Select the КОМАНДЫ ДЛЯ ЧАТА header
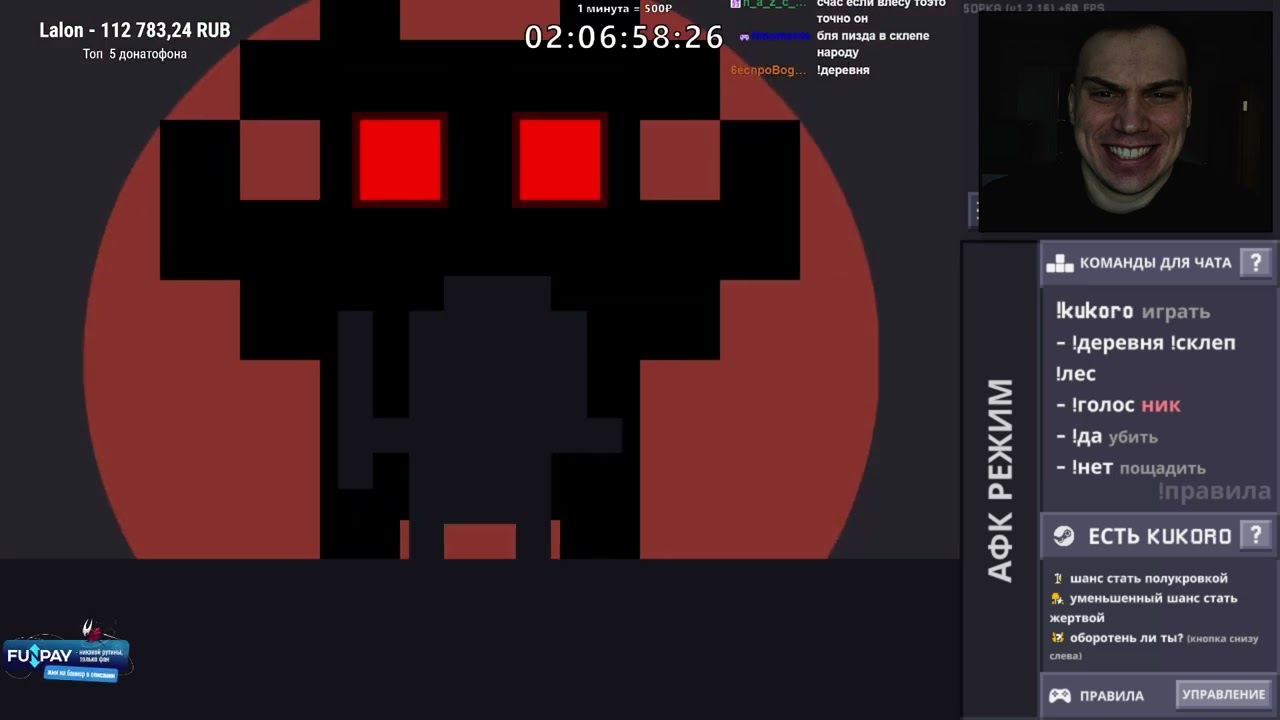This screenshot has height=720, width=1280. tap(1158, 263)
